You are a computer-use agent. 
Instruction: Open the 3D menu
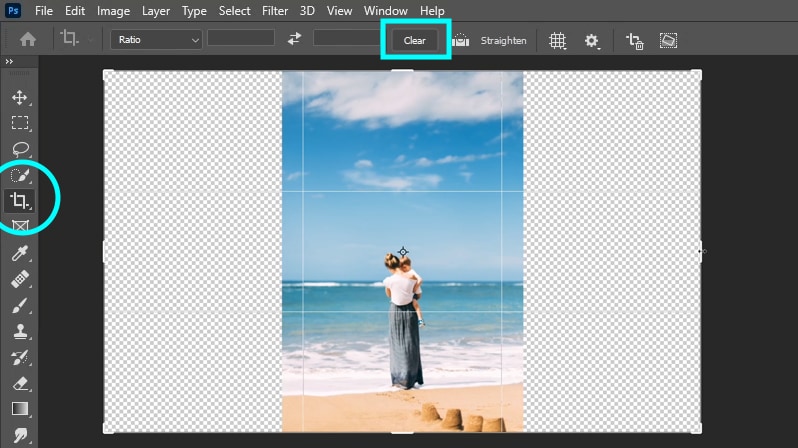(x=307, y=11)
